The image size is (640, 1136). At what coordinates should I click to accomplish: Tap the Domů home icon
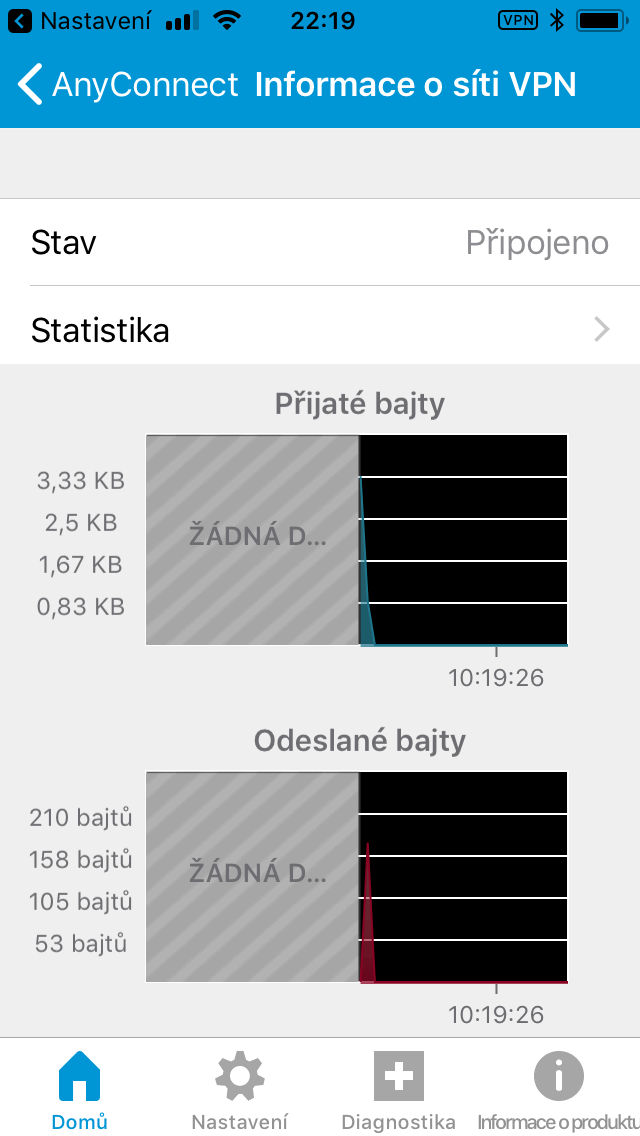click(80, 1078)
